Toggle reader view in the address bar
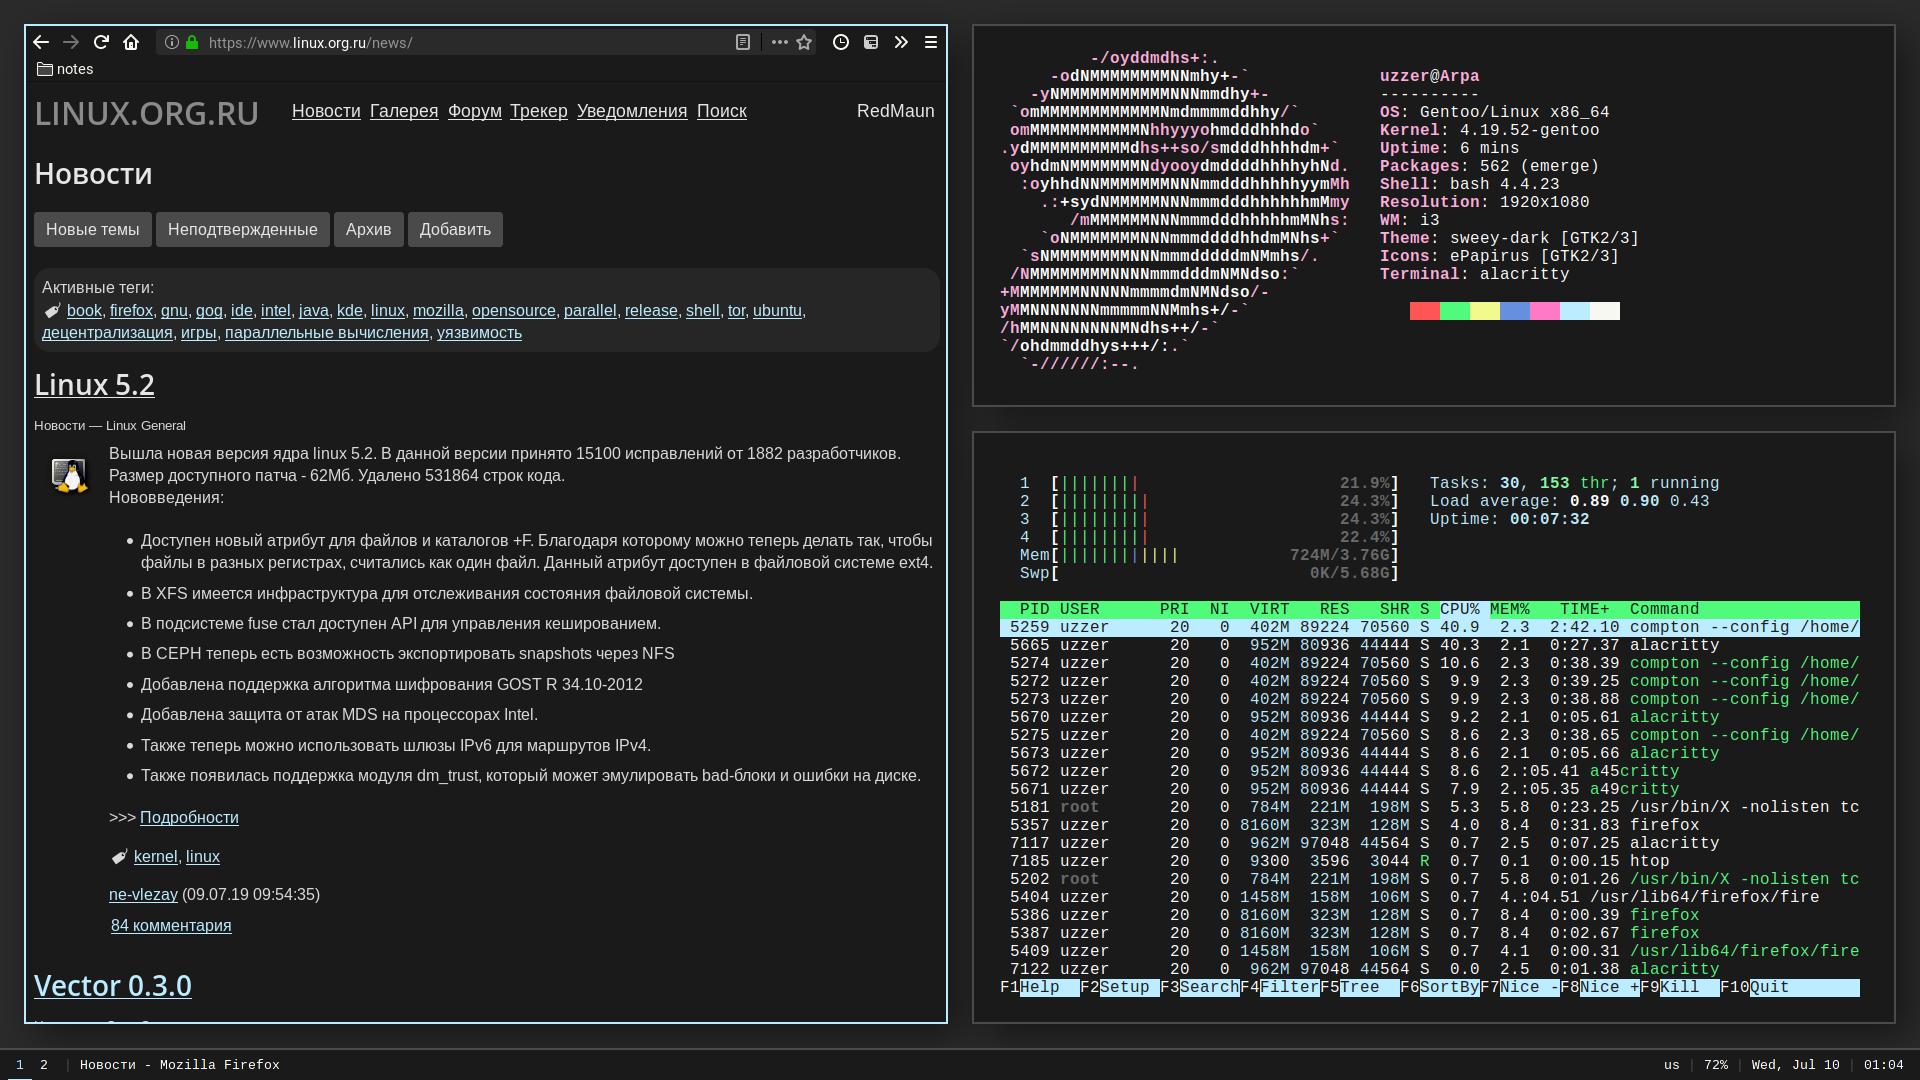This screenshot has height=1080, width=1920. click(743, 42)
